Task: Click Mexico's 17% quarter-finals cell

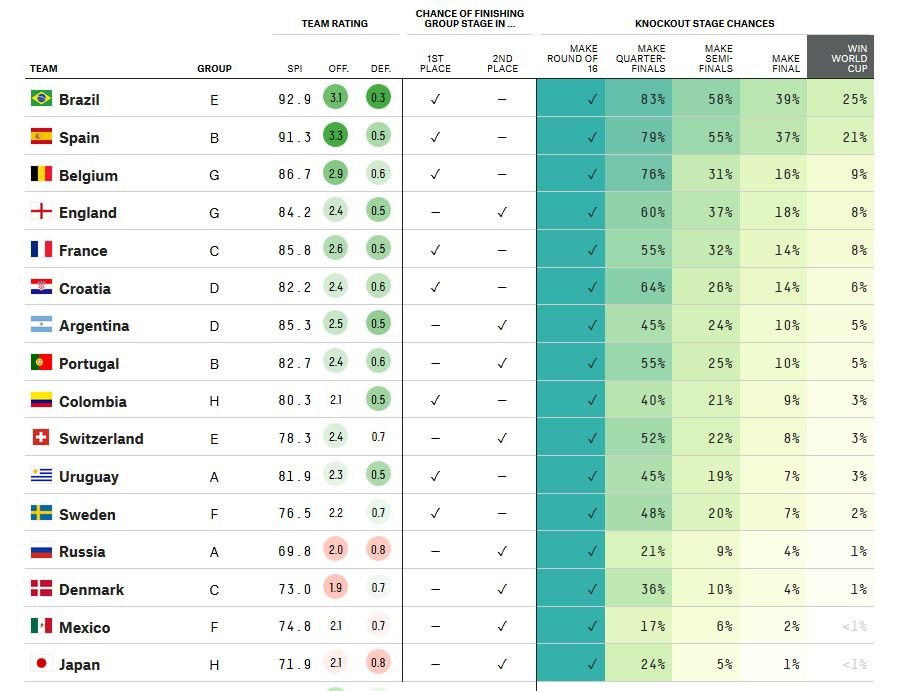Action: [x=639, y=626]
